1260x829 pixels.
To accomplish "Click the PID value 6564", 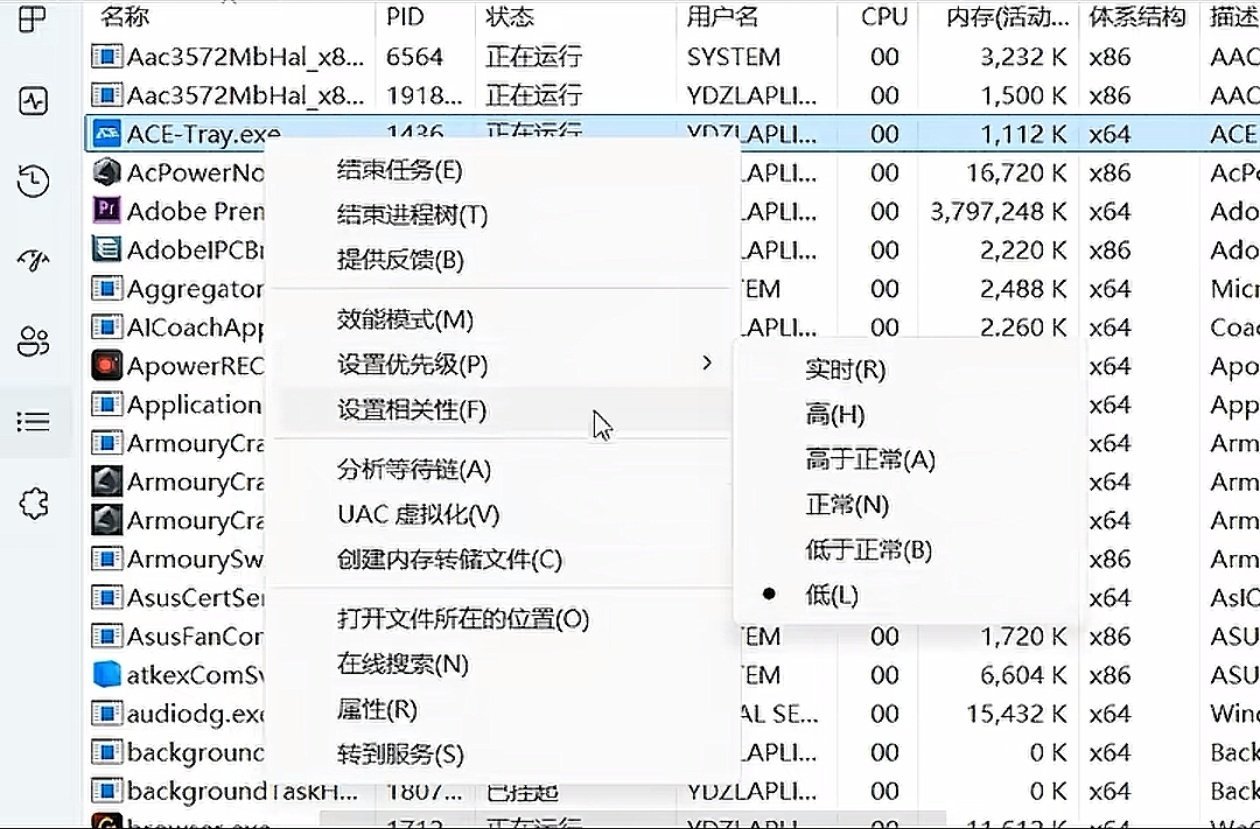I will pyautogui.click(x=414, y=57).
